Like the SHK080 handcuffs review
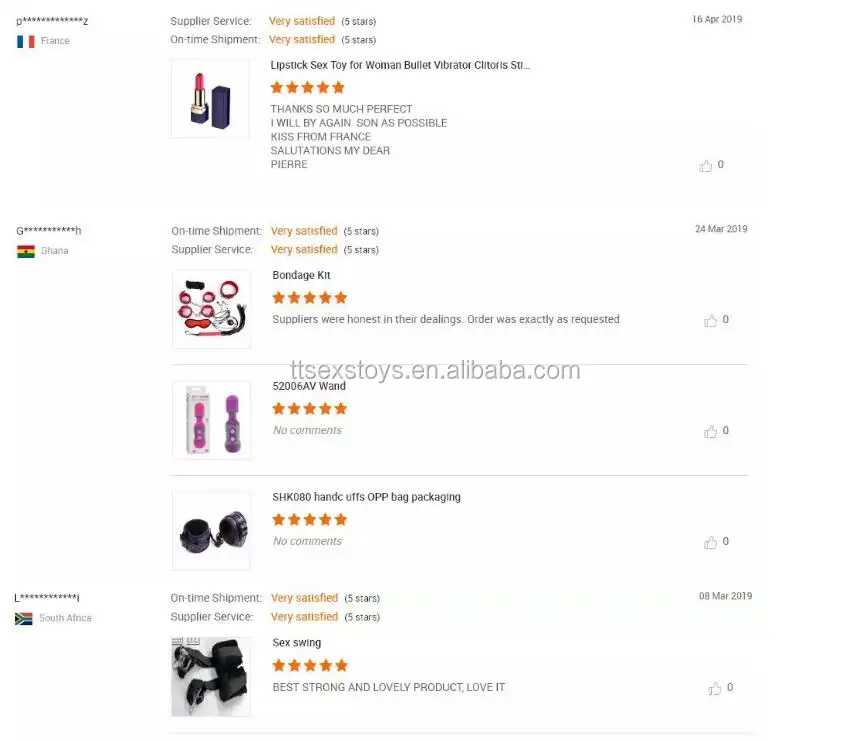The height and width of the screenshot is (741, 868). (x=710, y=543)
